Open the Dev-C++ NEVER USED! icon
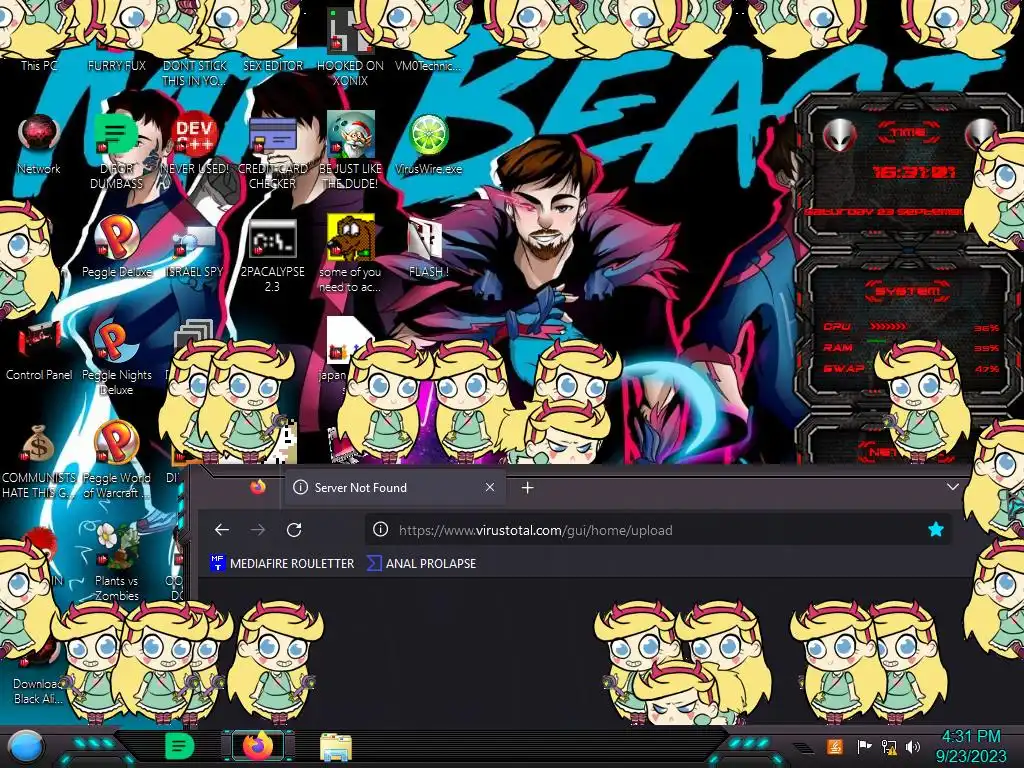Screen dimensions: 1024x768 pos(195,144)
